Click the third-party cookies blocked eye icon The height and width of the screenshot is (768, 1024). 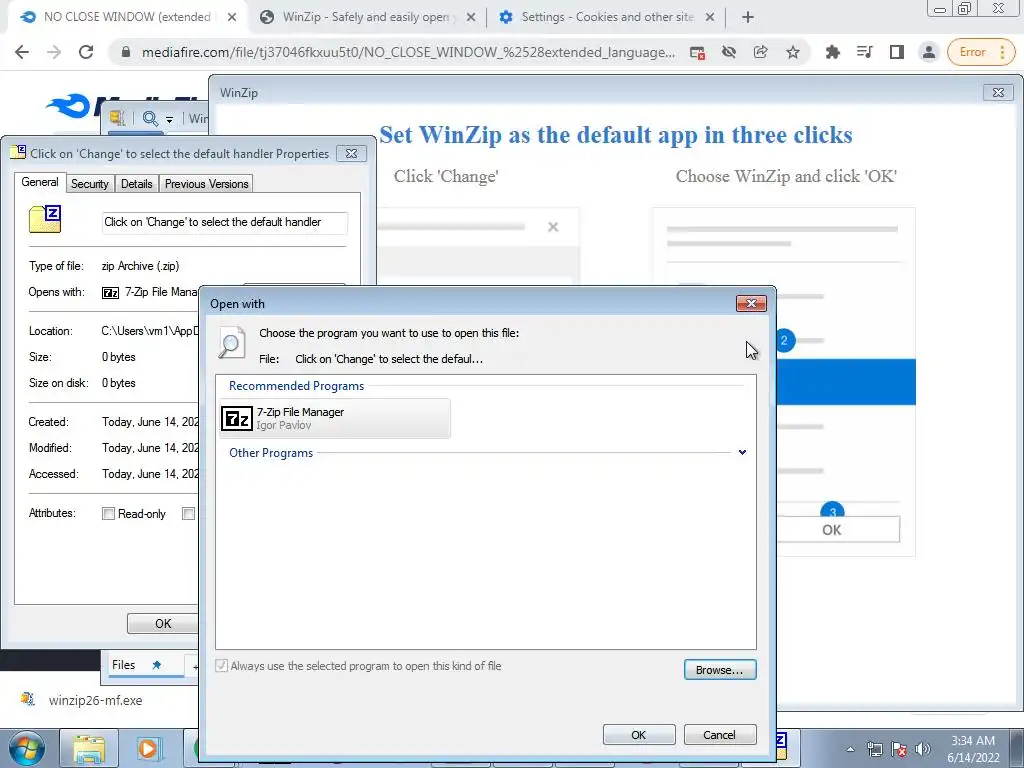(x=729, y=52)
